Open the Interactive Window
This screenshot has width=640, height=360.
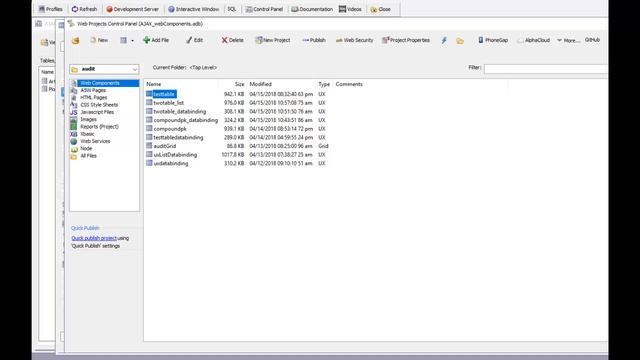[x=193, y=9]
